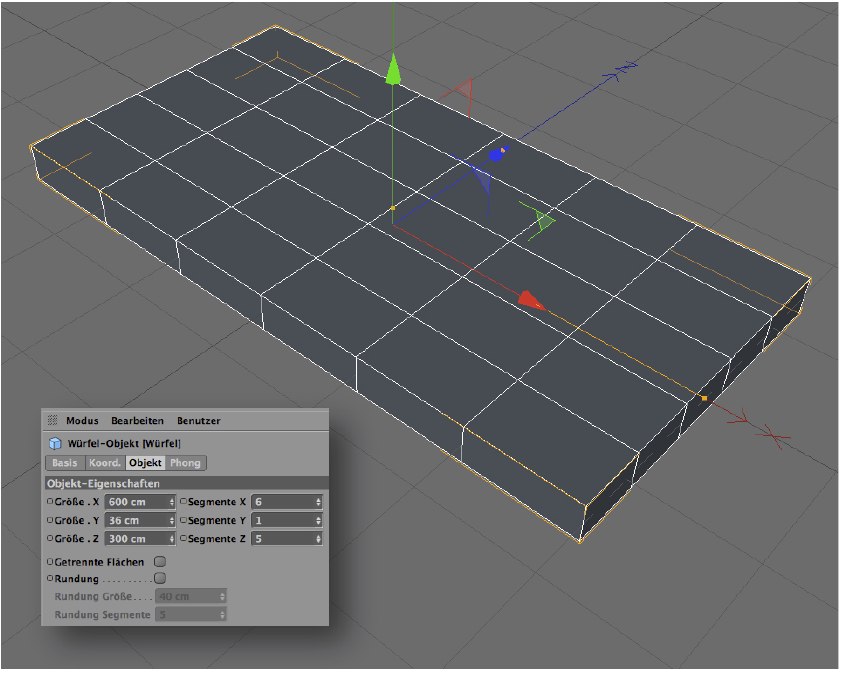
Task: Click the Größe . X stepper arrows
Action: tap(172, 502)
